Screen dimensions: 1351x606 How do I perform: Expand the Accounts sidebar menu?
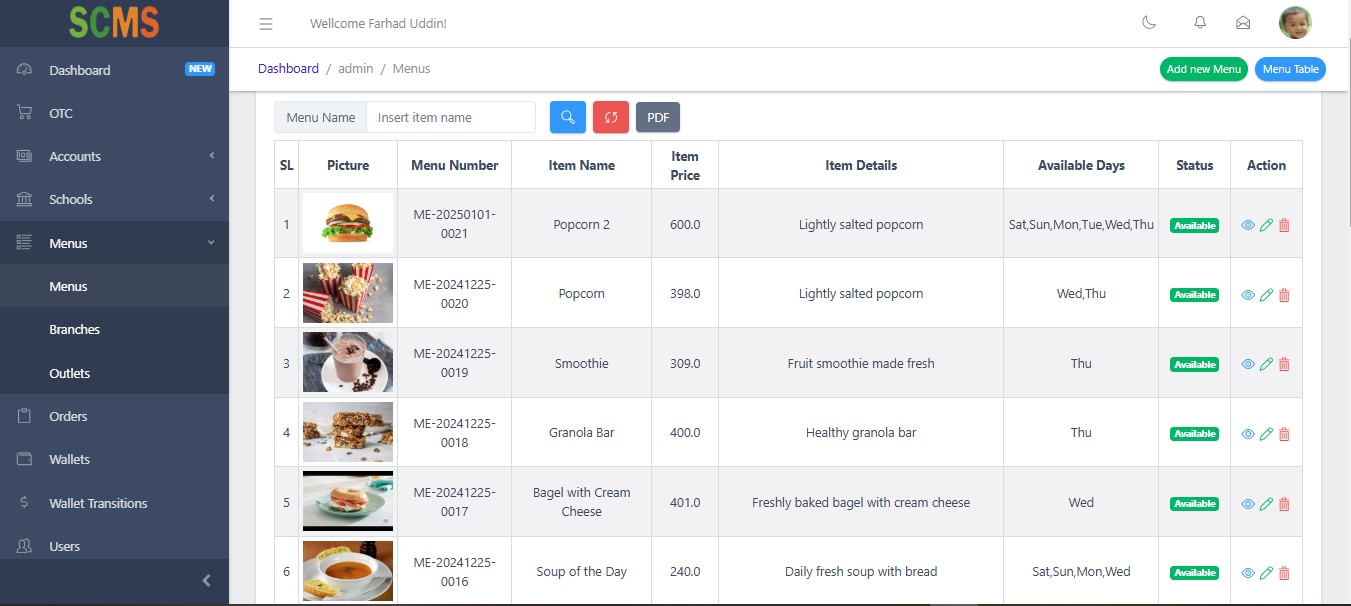pyautogui.click(x=114, y=156)
